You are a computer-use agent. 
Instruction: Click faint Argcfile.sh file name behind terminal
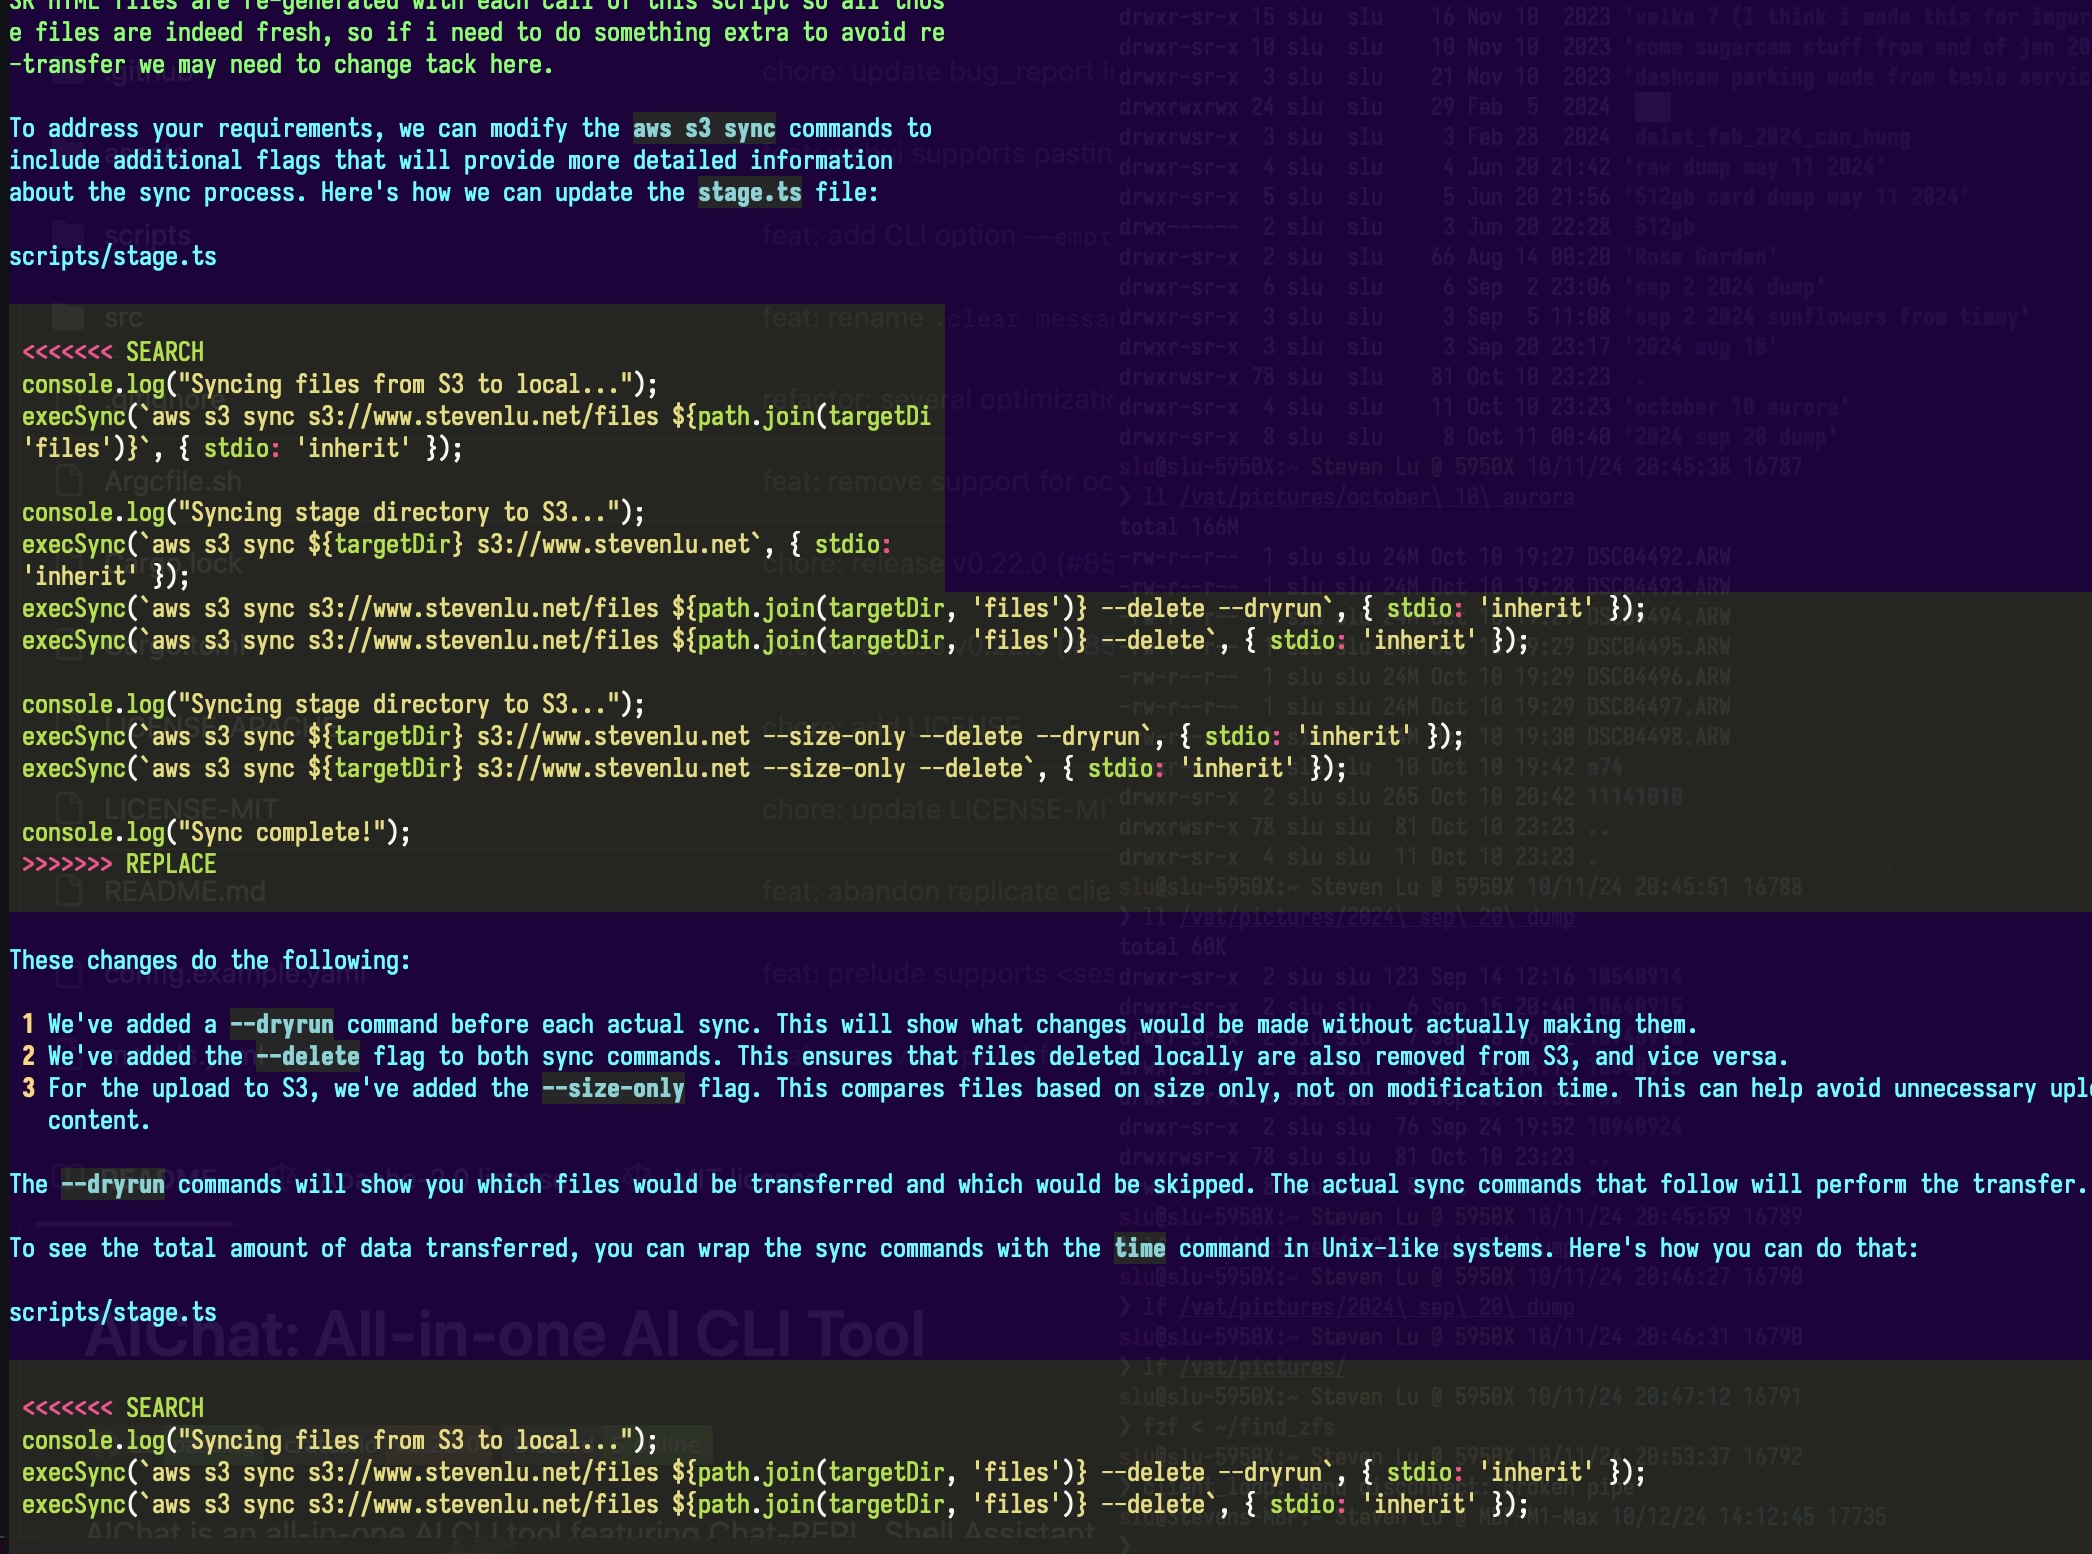(173, 482)
